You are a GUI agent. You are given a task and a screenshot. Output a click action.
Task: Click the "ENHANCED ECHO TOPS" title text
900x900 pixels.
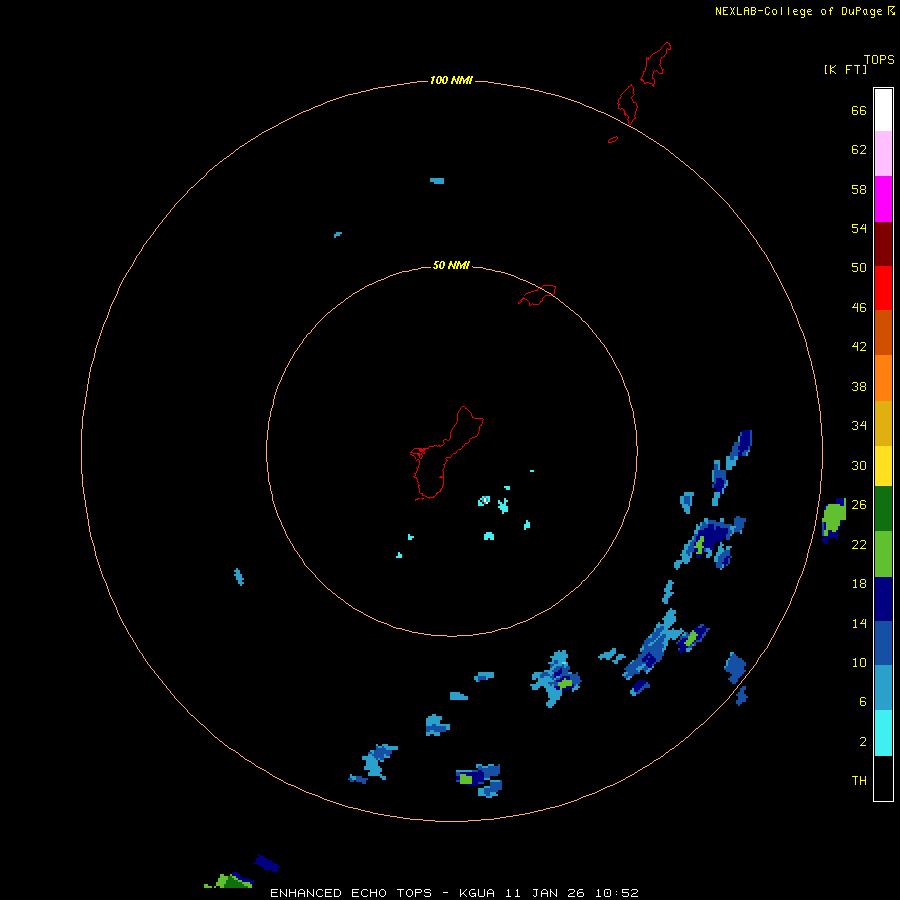351,893
